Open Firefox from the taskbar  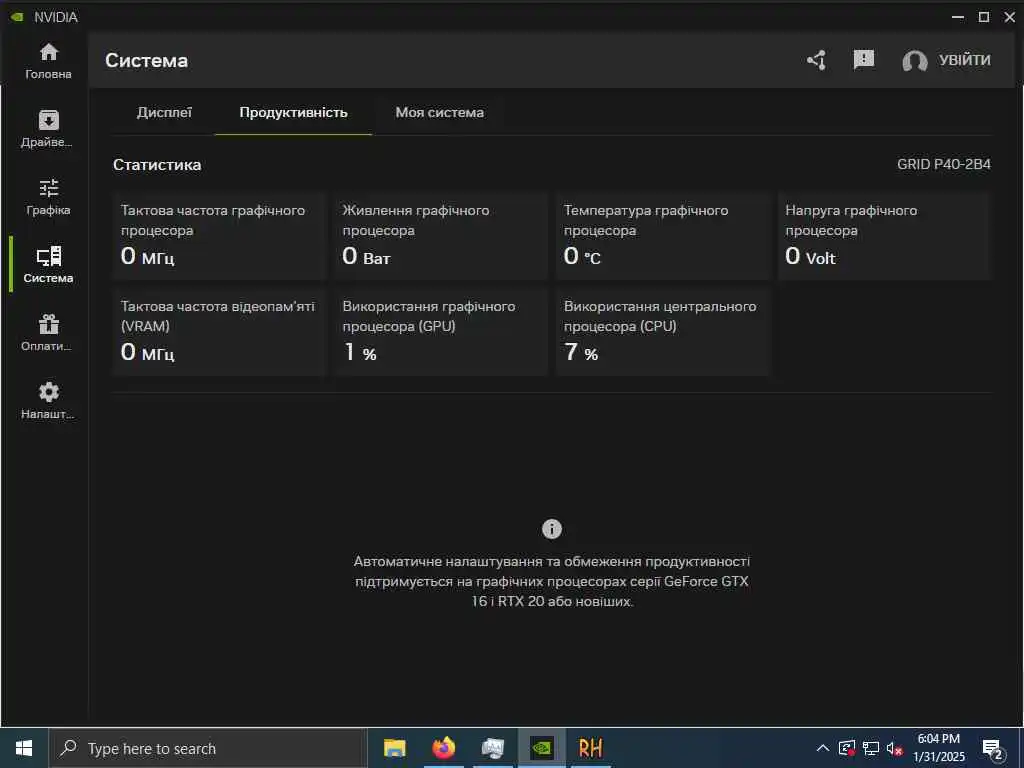[443, 748]
